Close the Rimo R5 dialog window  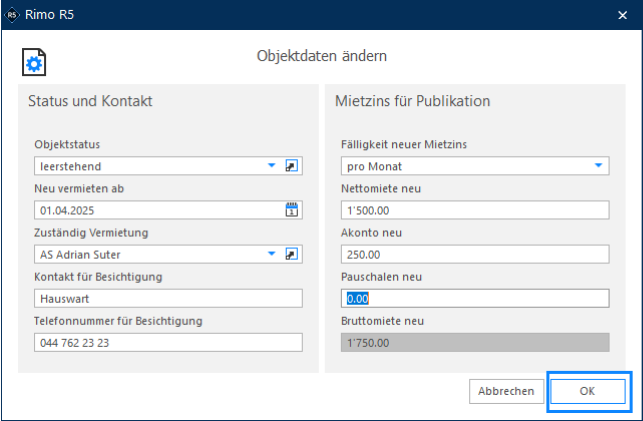(622, 15)
